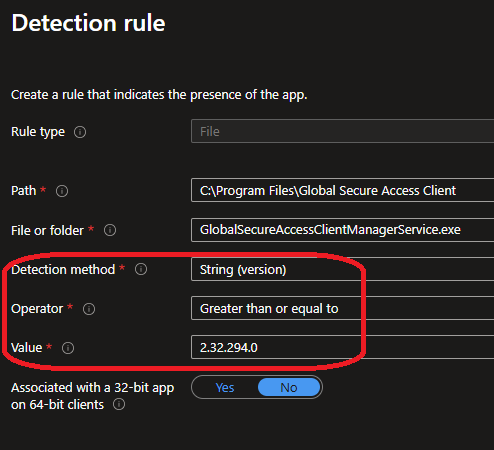Viewport: 494px width, 450px height.
Task: Click the File or folder input field
Action: coord(343,230)
